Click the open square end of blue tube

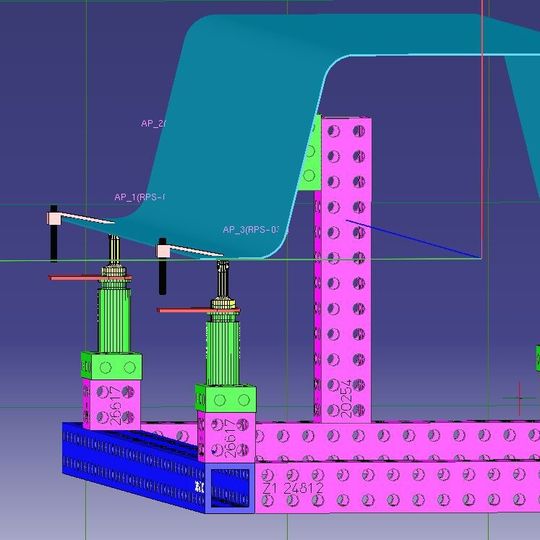[x=230, y=488]
